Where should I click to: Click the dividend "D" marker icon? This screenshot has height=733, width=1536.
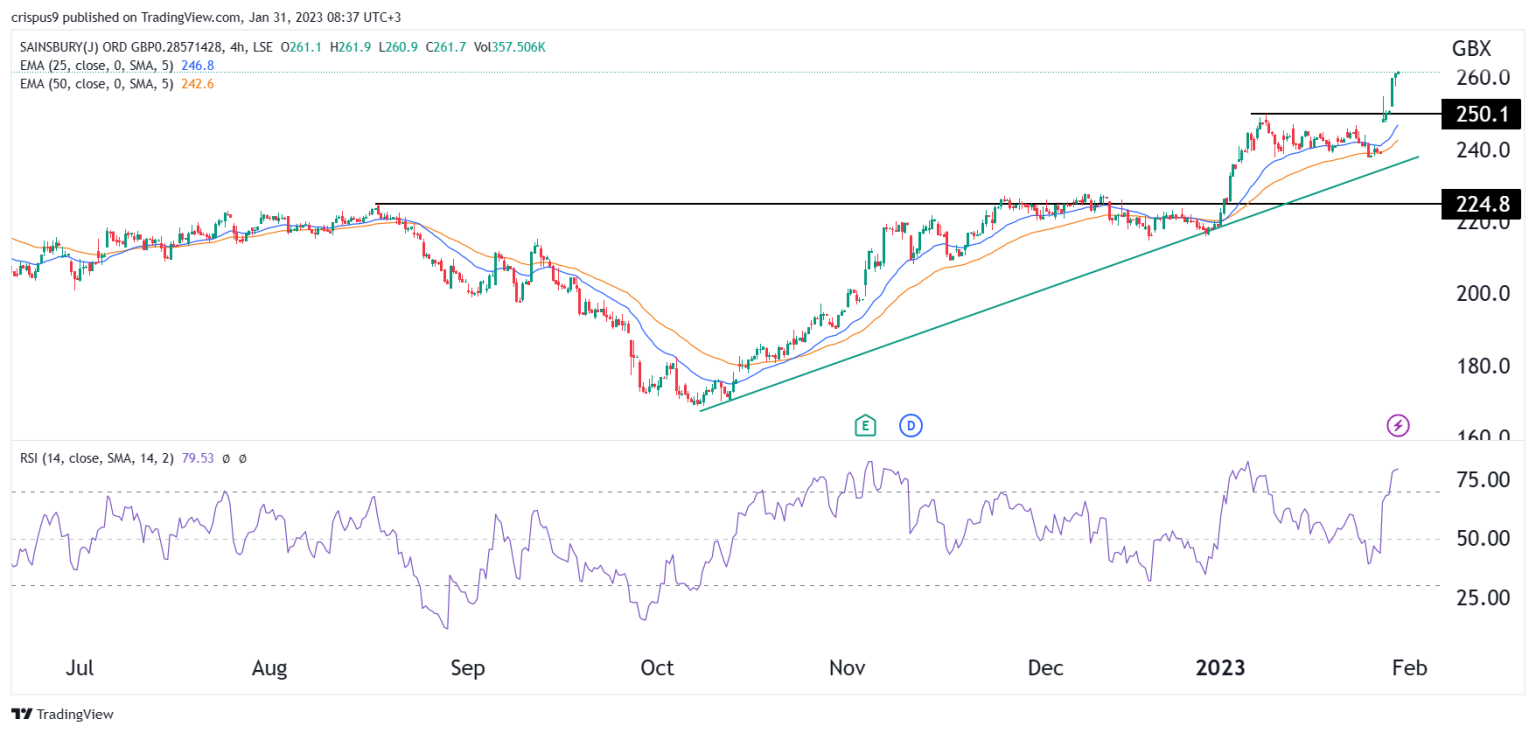pos(910,425)
